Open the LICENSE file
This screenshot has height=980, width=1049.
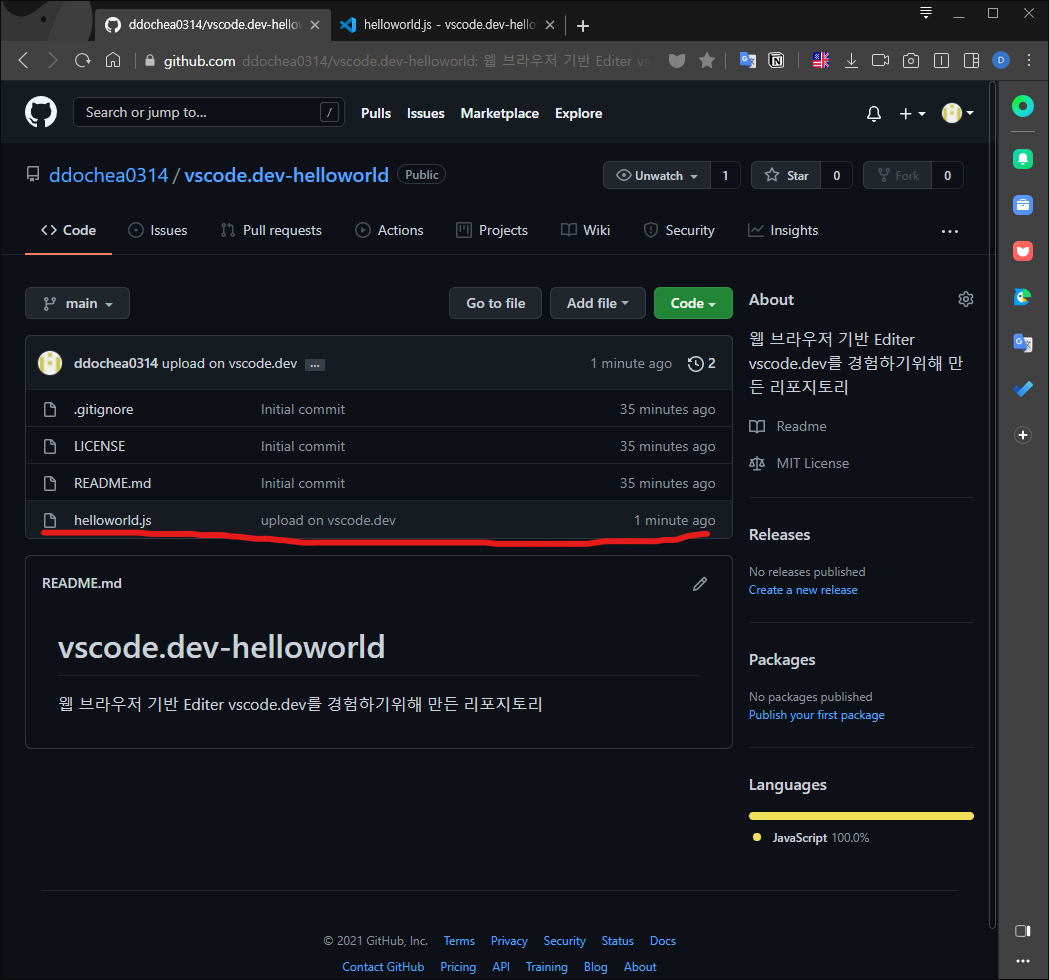point(100,446)
